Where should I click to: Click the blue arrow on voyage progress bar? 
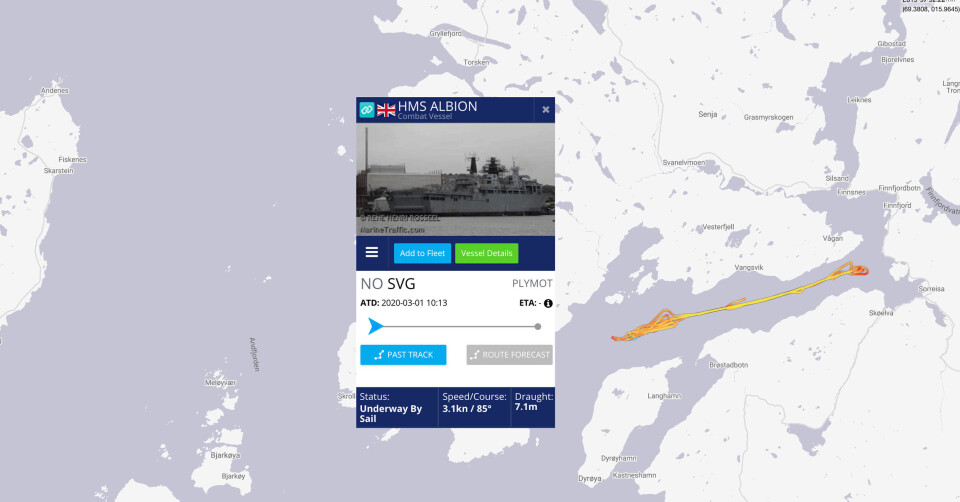375,326
